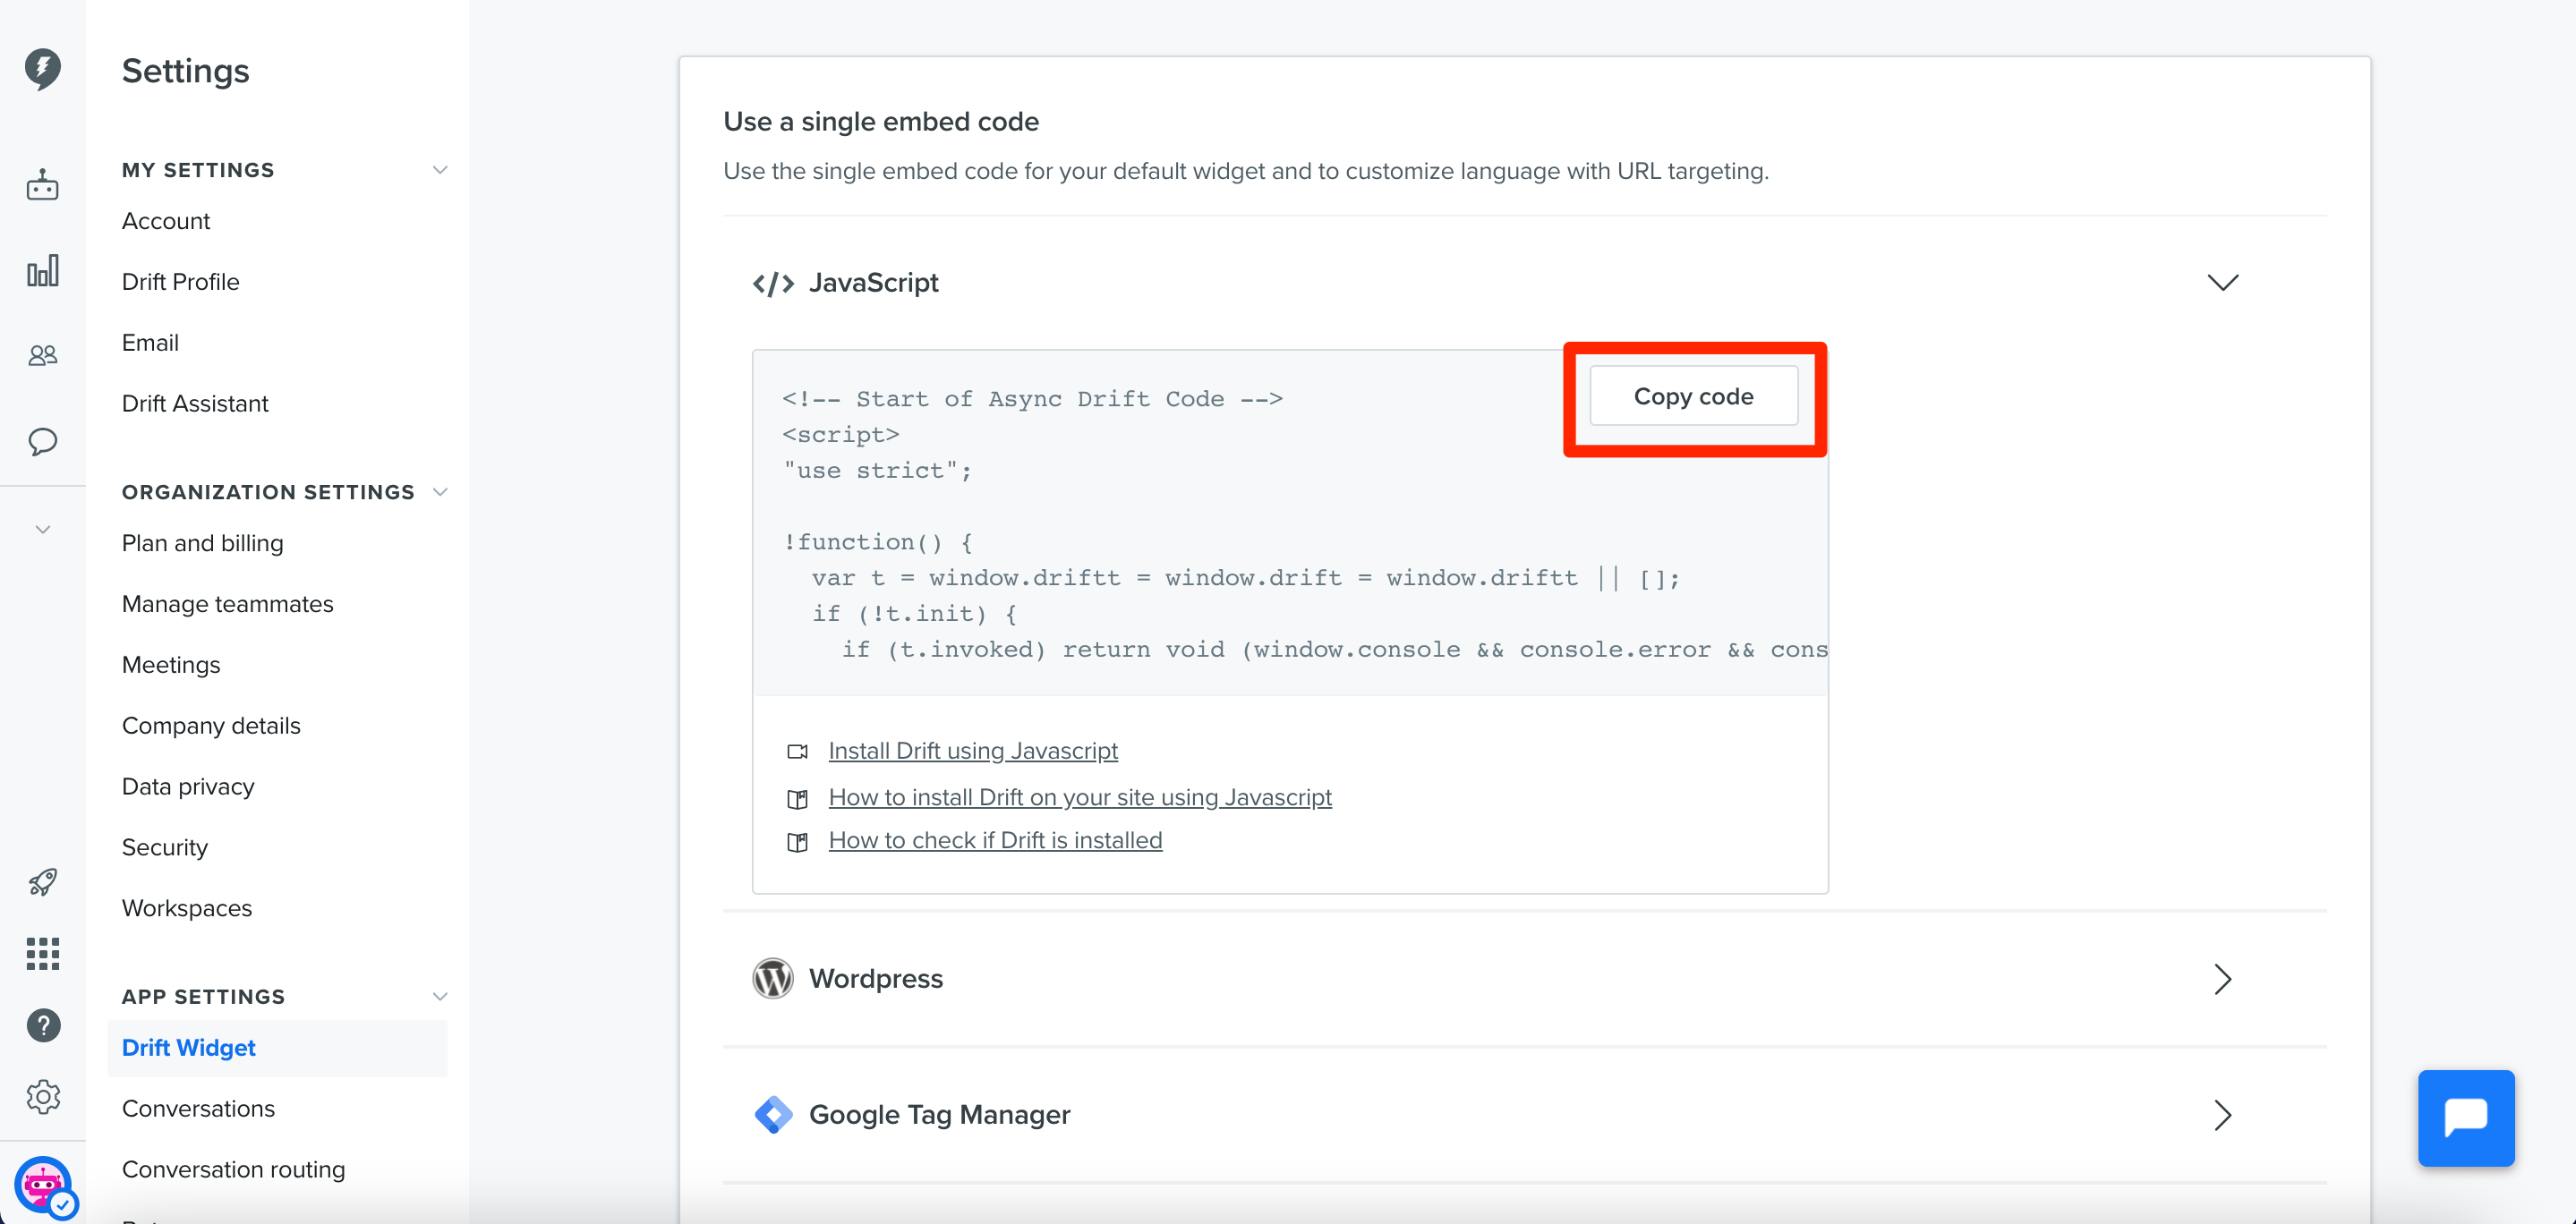Collapse the My Settings section
Screen dimensions: 2576x1224
[439, 170]
